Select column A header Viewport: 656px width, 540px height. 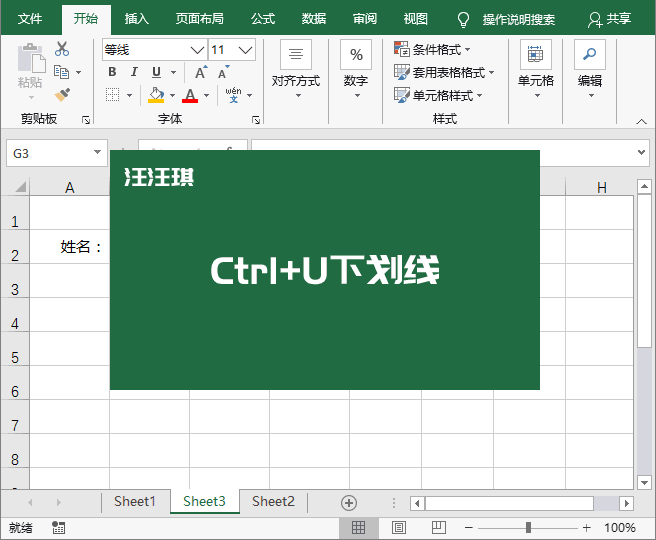[69, 187]
